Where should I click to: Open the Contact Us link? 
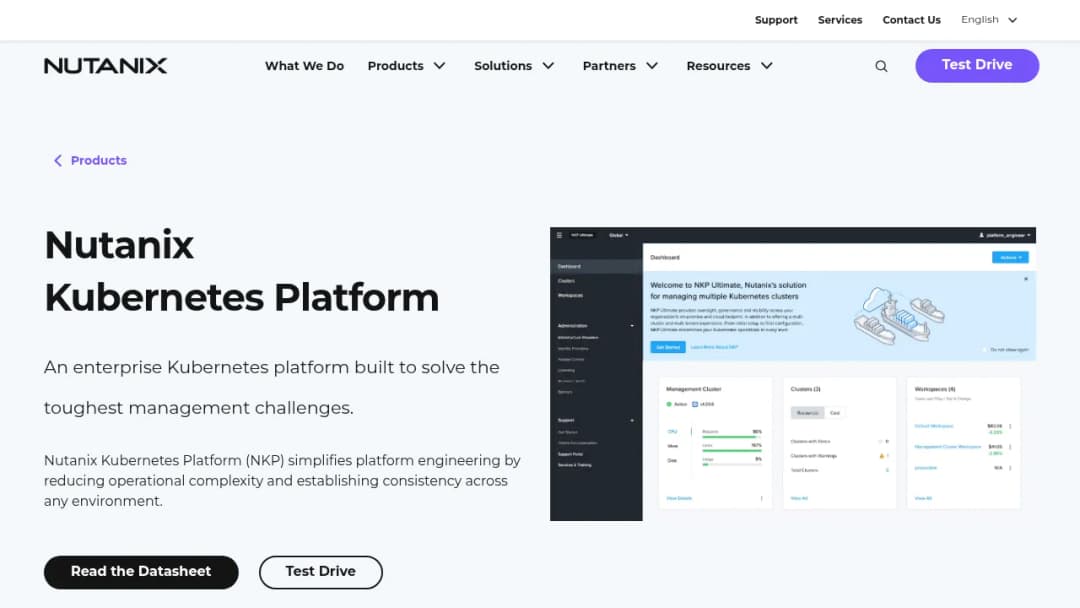[911, 20]
